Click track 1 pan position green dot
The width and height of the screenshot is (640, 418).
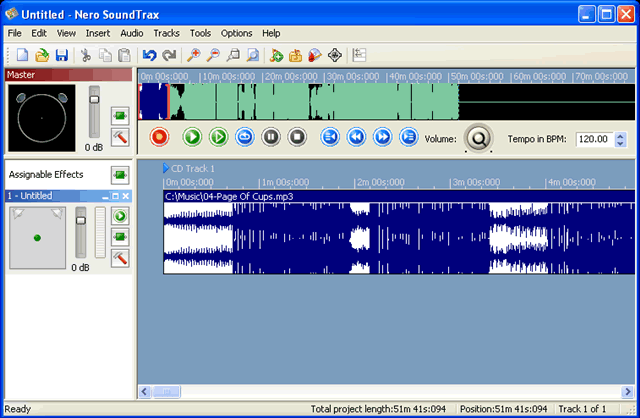coord(37,238)
